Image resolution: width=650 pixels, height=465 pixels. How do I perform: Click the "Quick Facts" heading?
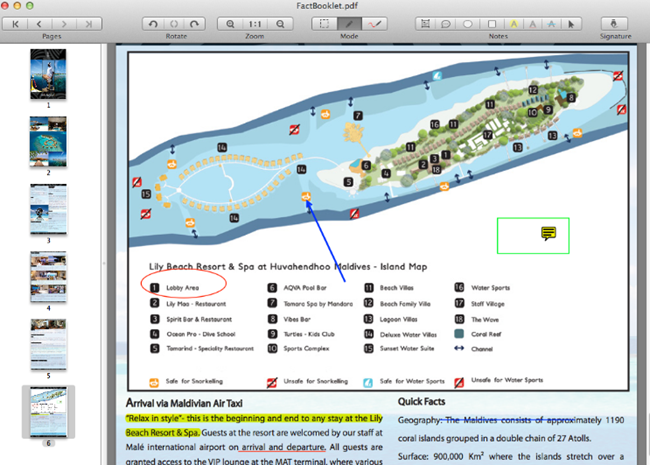(421, 402)
